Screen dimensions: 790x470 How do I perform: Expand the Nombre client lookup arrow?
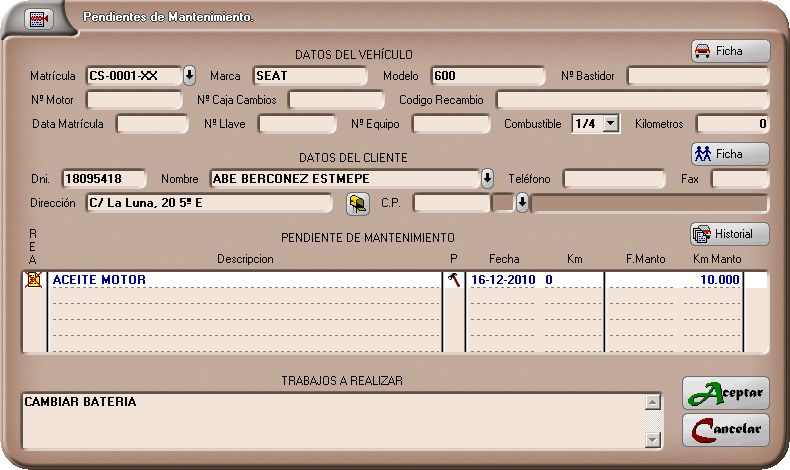coord(487,179)
